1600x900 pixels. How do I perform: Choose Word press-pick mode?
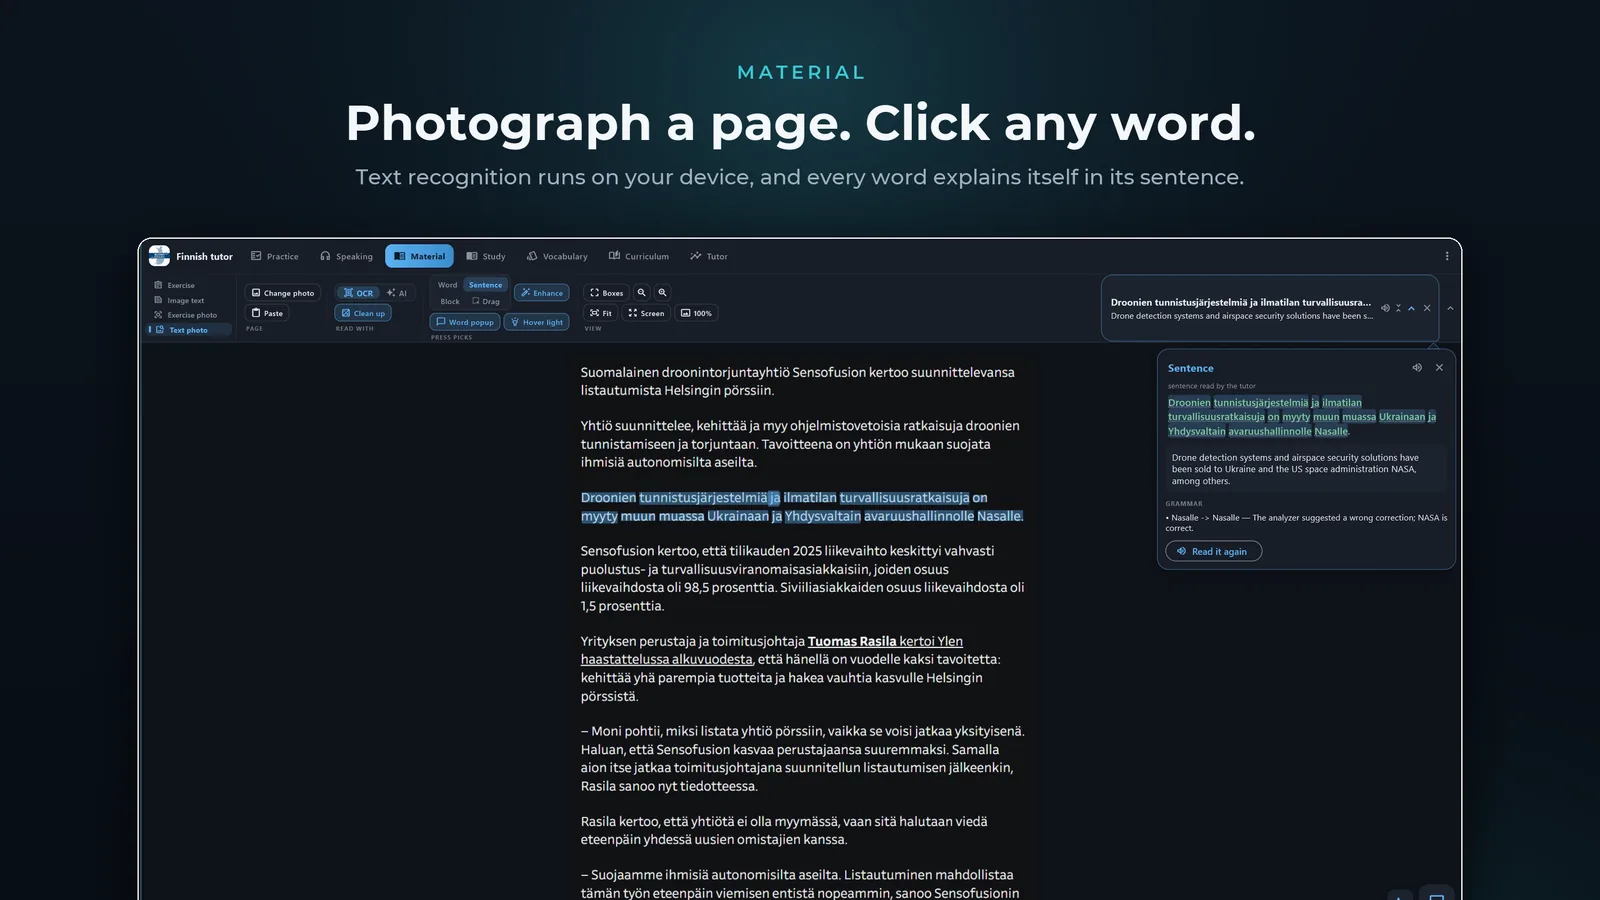click(x=448, y=285)
